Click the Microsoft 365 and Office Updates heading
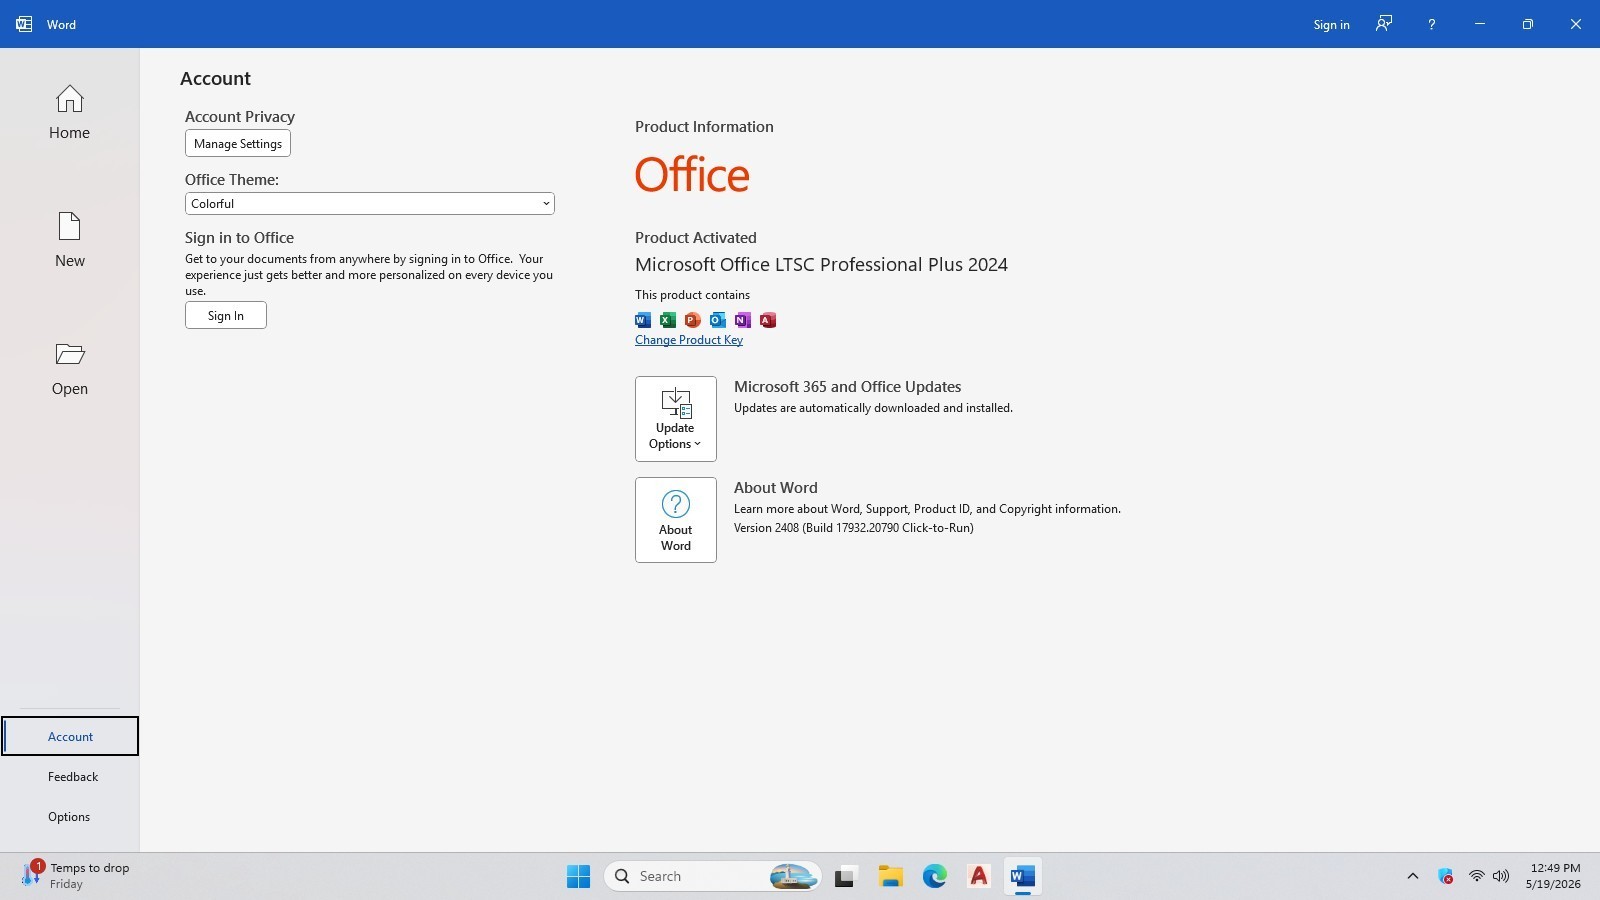 [848, 387]
